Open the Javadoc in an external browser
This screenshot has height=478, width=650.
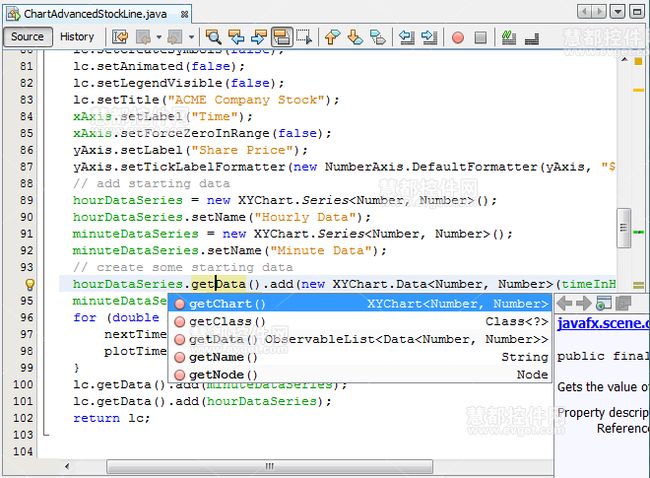tap(604, 303)
